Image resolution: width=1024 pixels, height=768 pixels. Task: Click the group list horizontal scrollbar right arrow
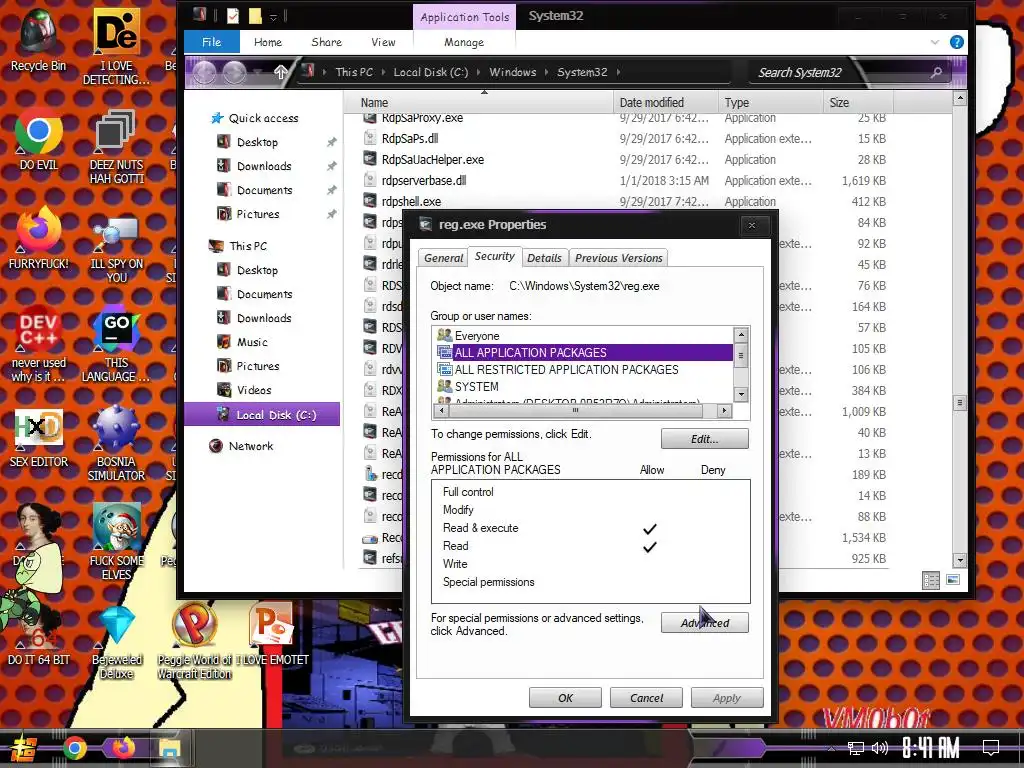point(724,411)
